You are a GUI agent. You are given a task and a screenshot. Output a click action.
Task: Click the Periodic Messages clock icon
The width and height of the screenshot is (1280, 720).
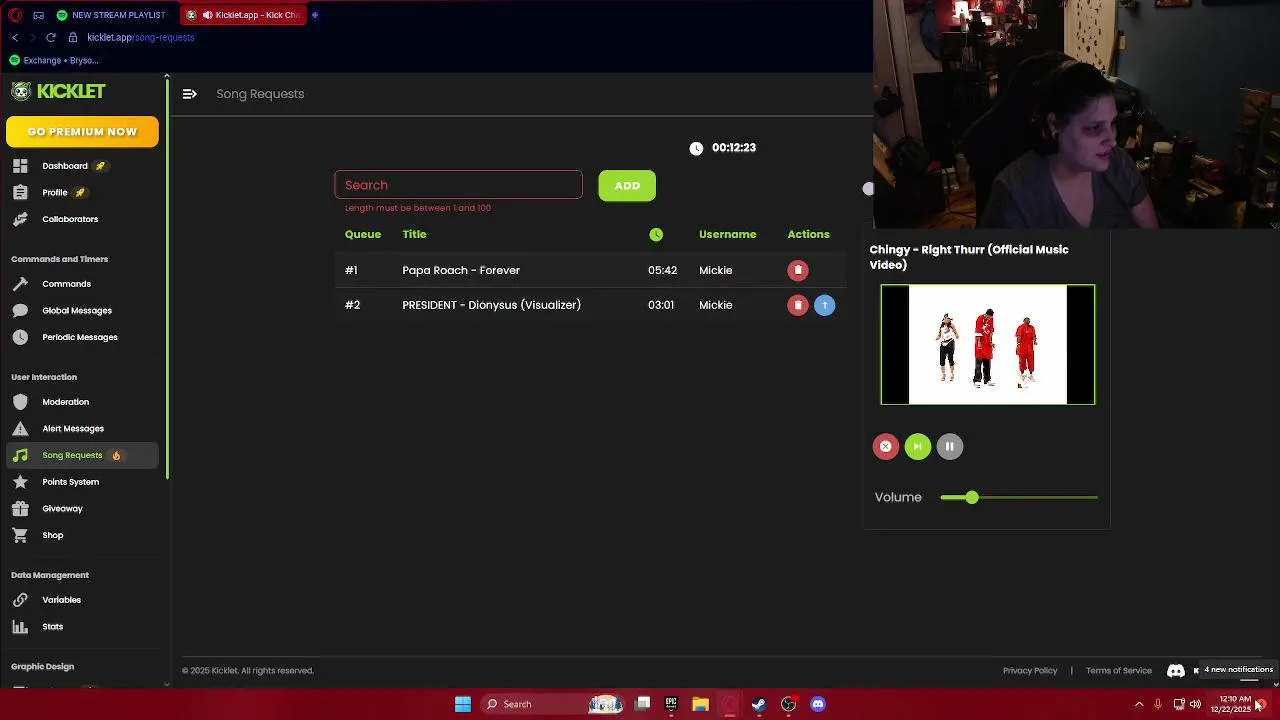coord(20,337)
